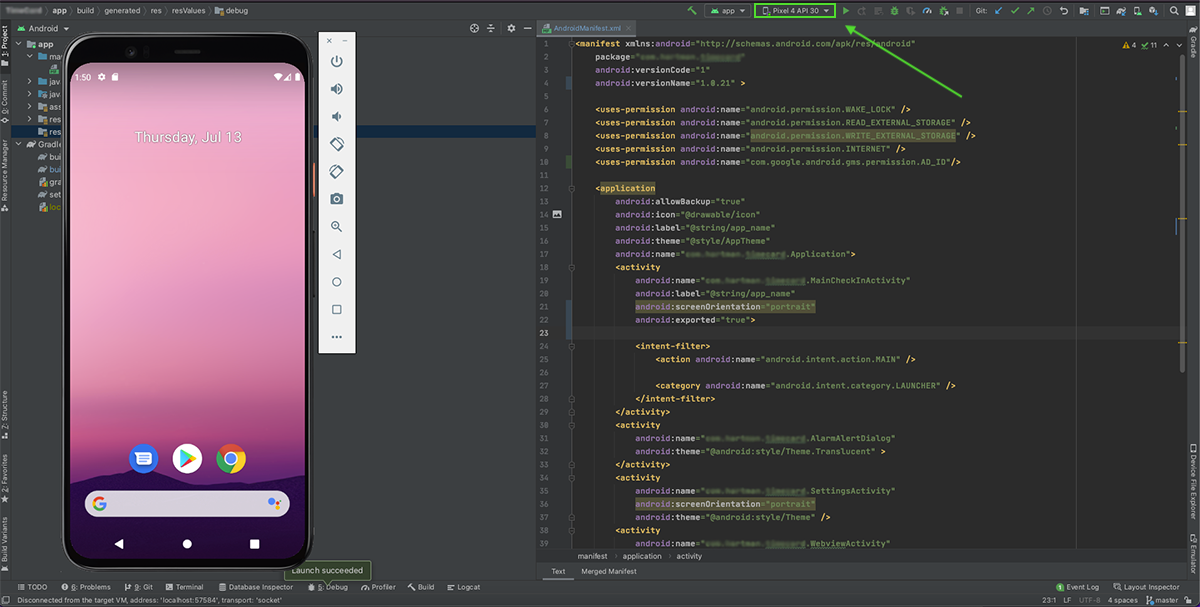Click the emulator zoom magnifier icon
The image size is (1200, 607).
[x=337, y=227]
